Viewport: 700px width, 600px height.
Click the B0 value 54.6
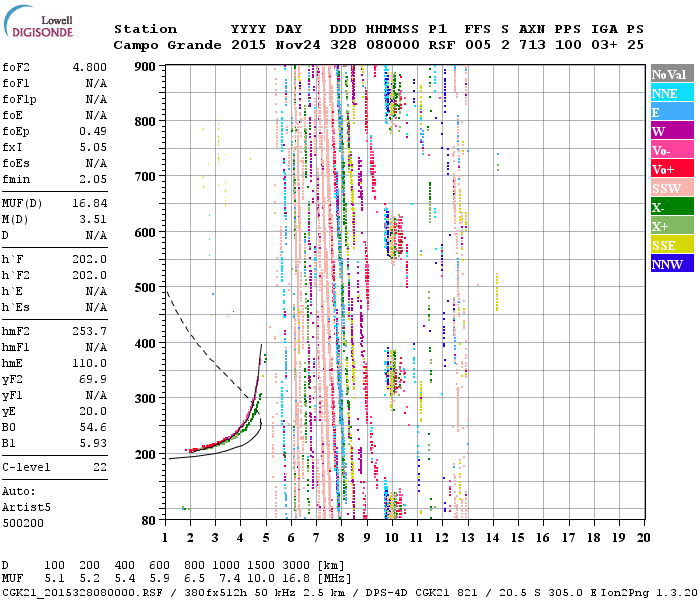tap(93, 427)
